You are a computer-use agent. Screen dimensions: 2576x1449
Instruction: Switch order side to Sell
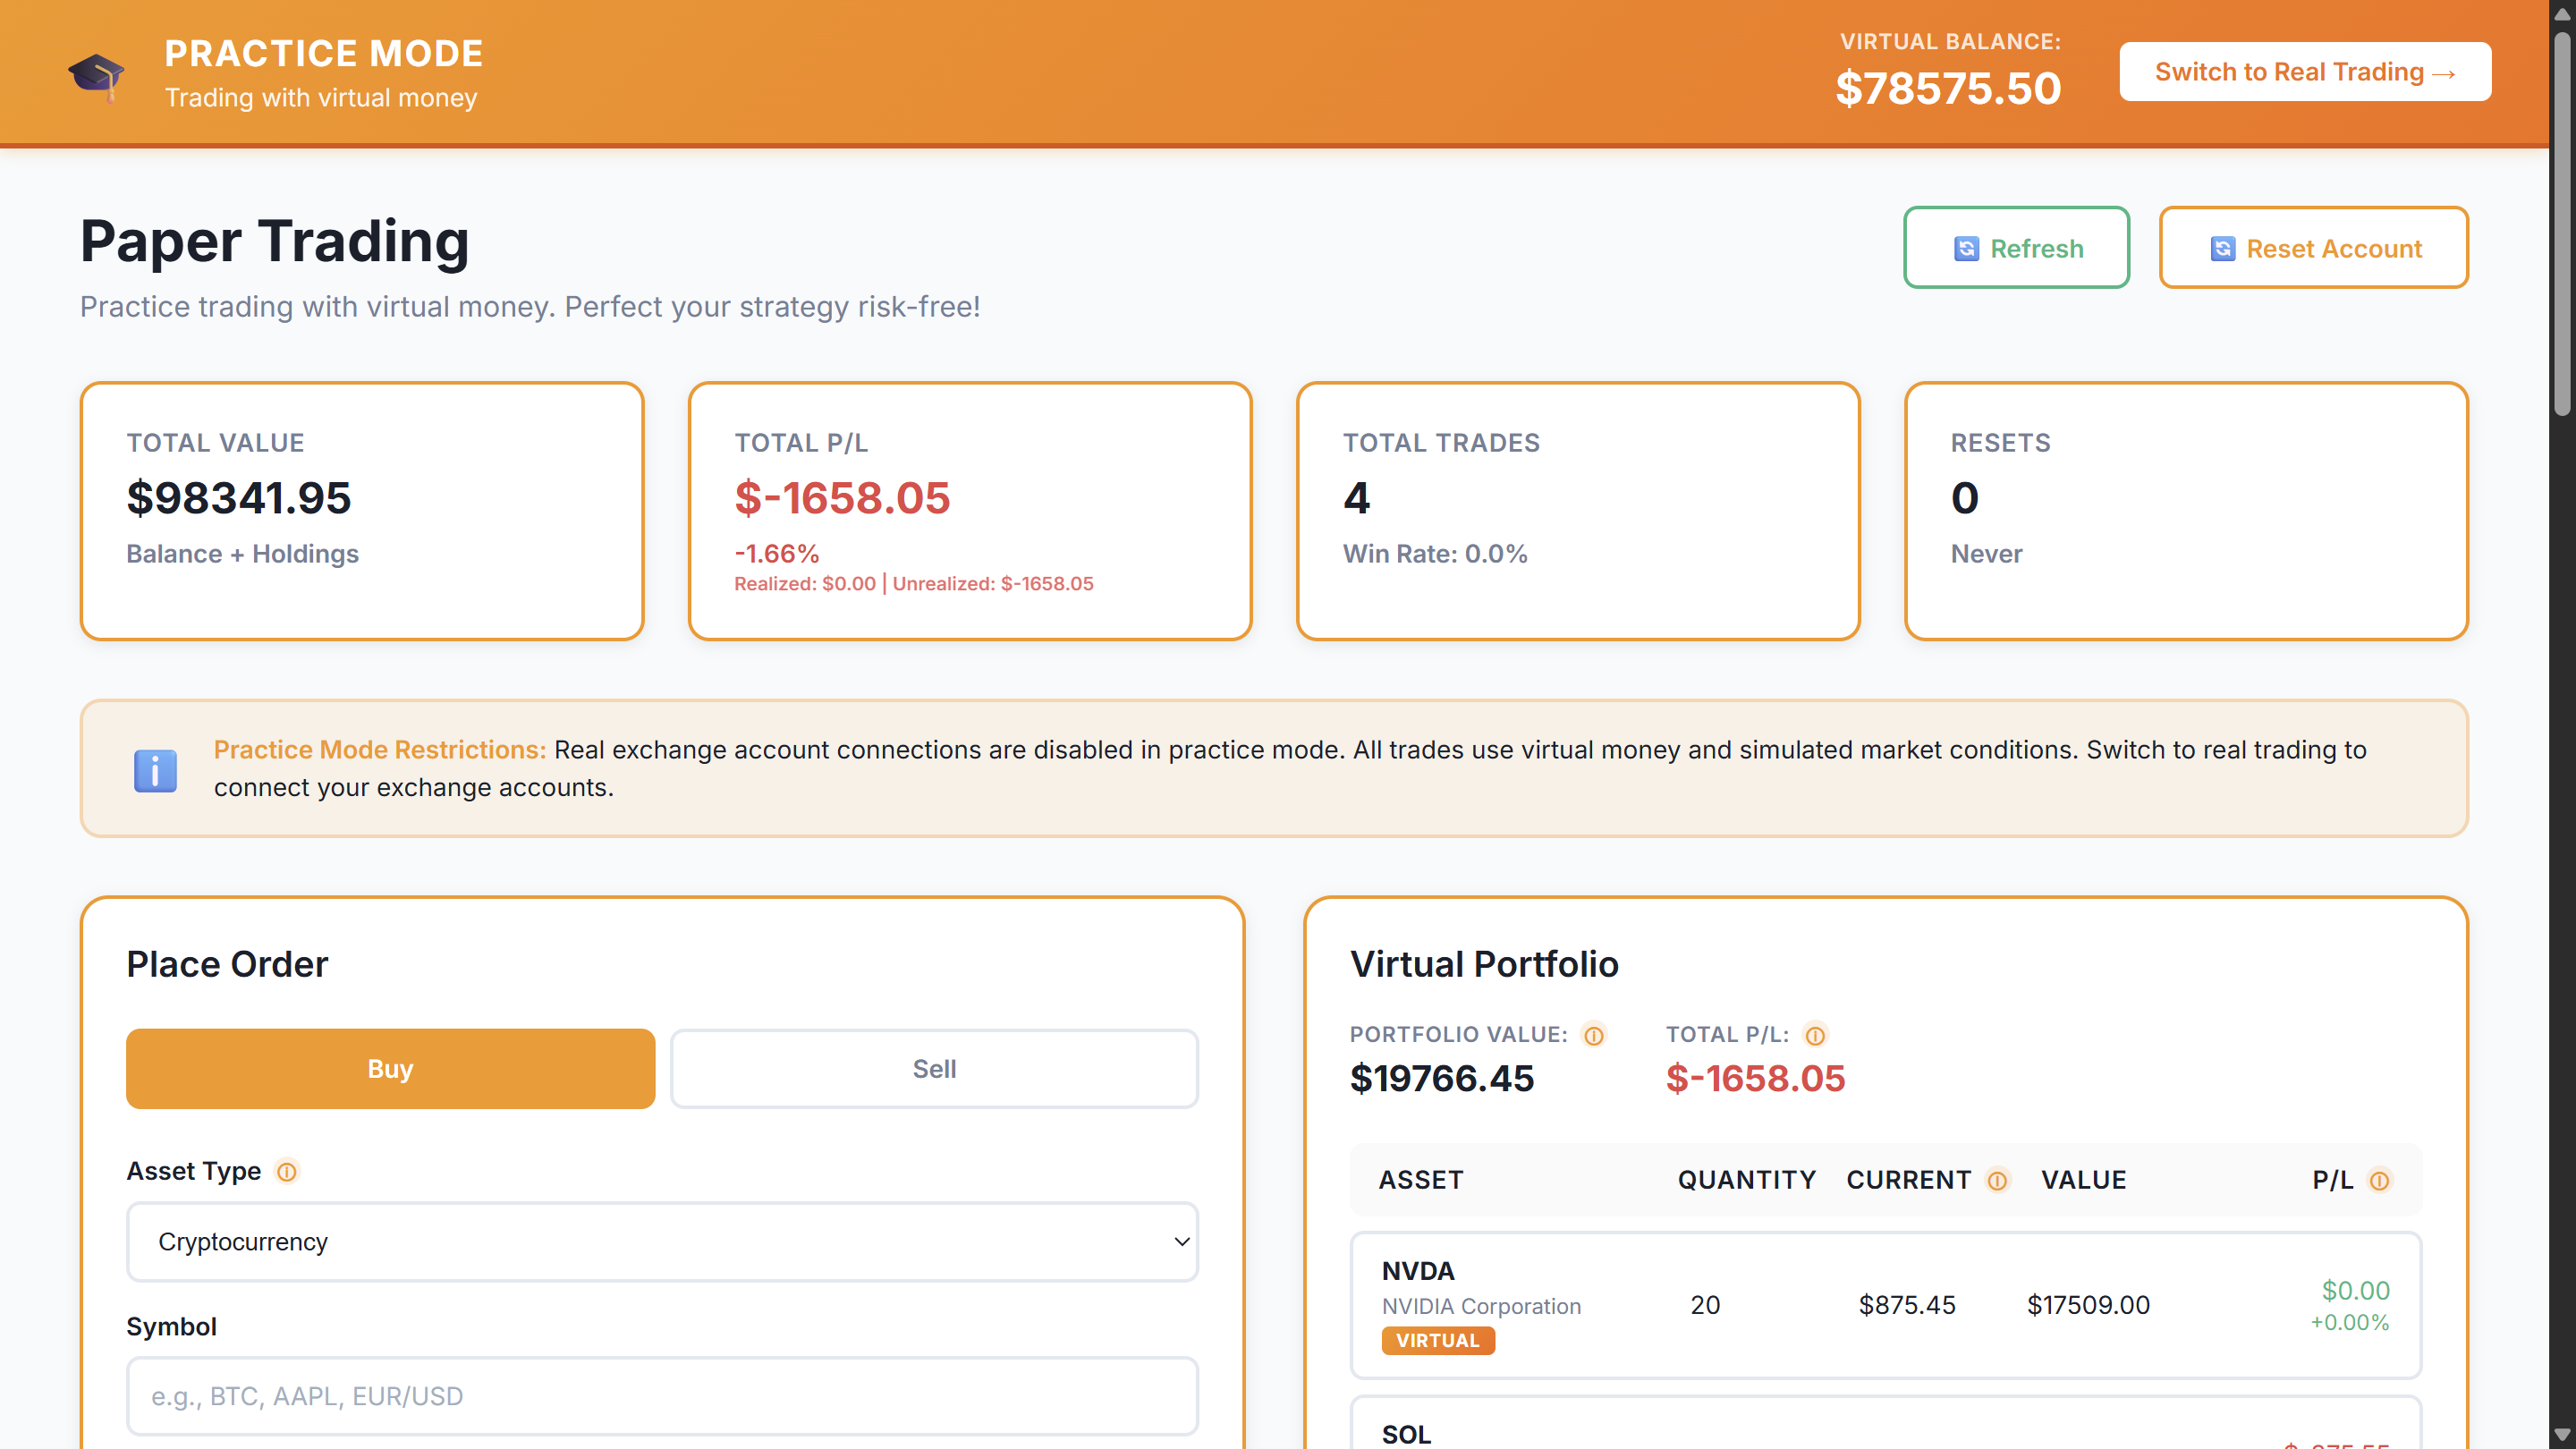(x=934, y=1068)
